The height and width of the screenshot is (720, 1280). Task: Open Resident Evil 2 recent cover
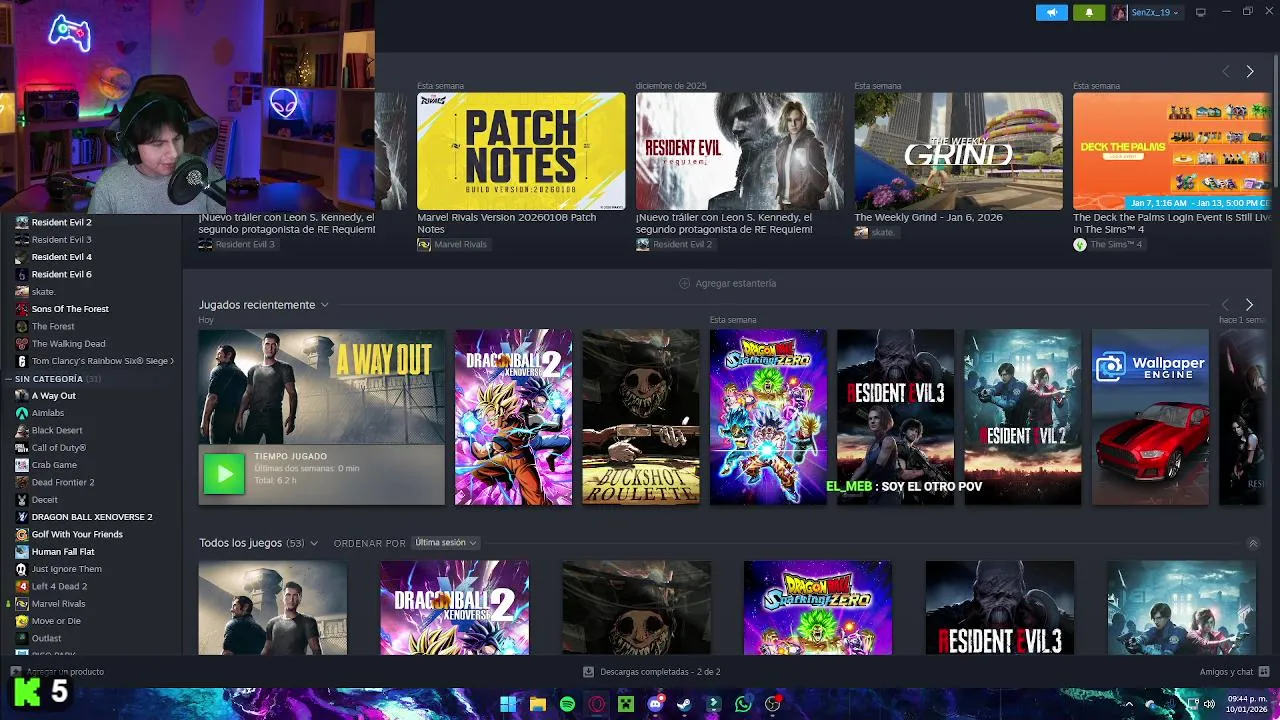[x=1022, y=417]
